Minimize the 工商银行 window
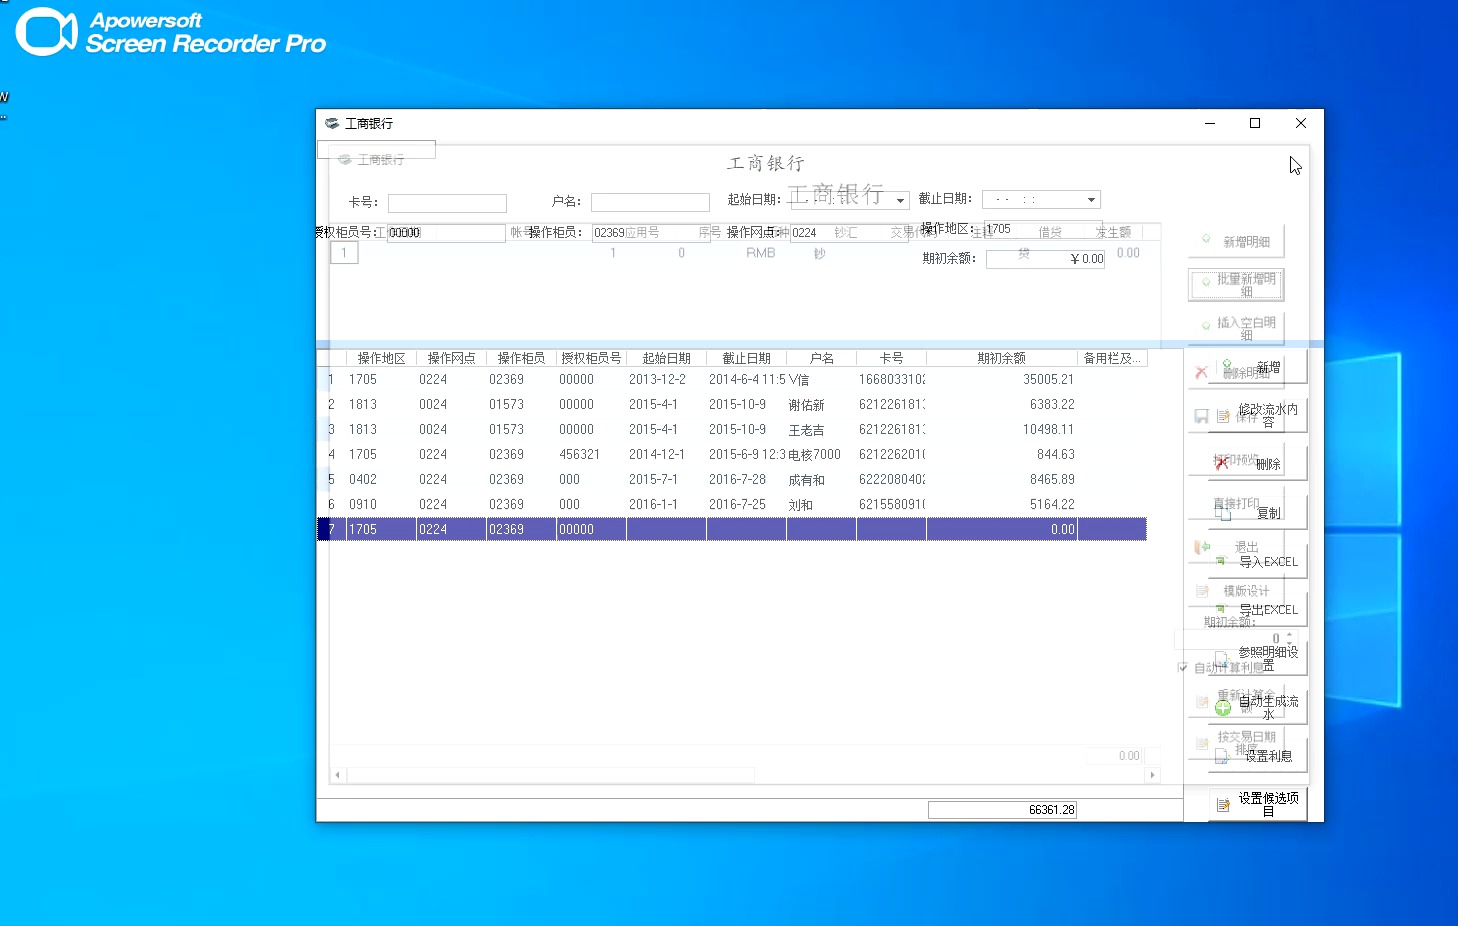Image resolution: width=1458 pixels, height=926 pixels. (1210, 123)
